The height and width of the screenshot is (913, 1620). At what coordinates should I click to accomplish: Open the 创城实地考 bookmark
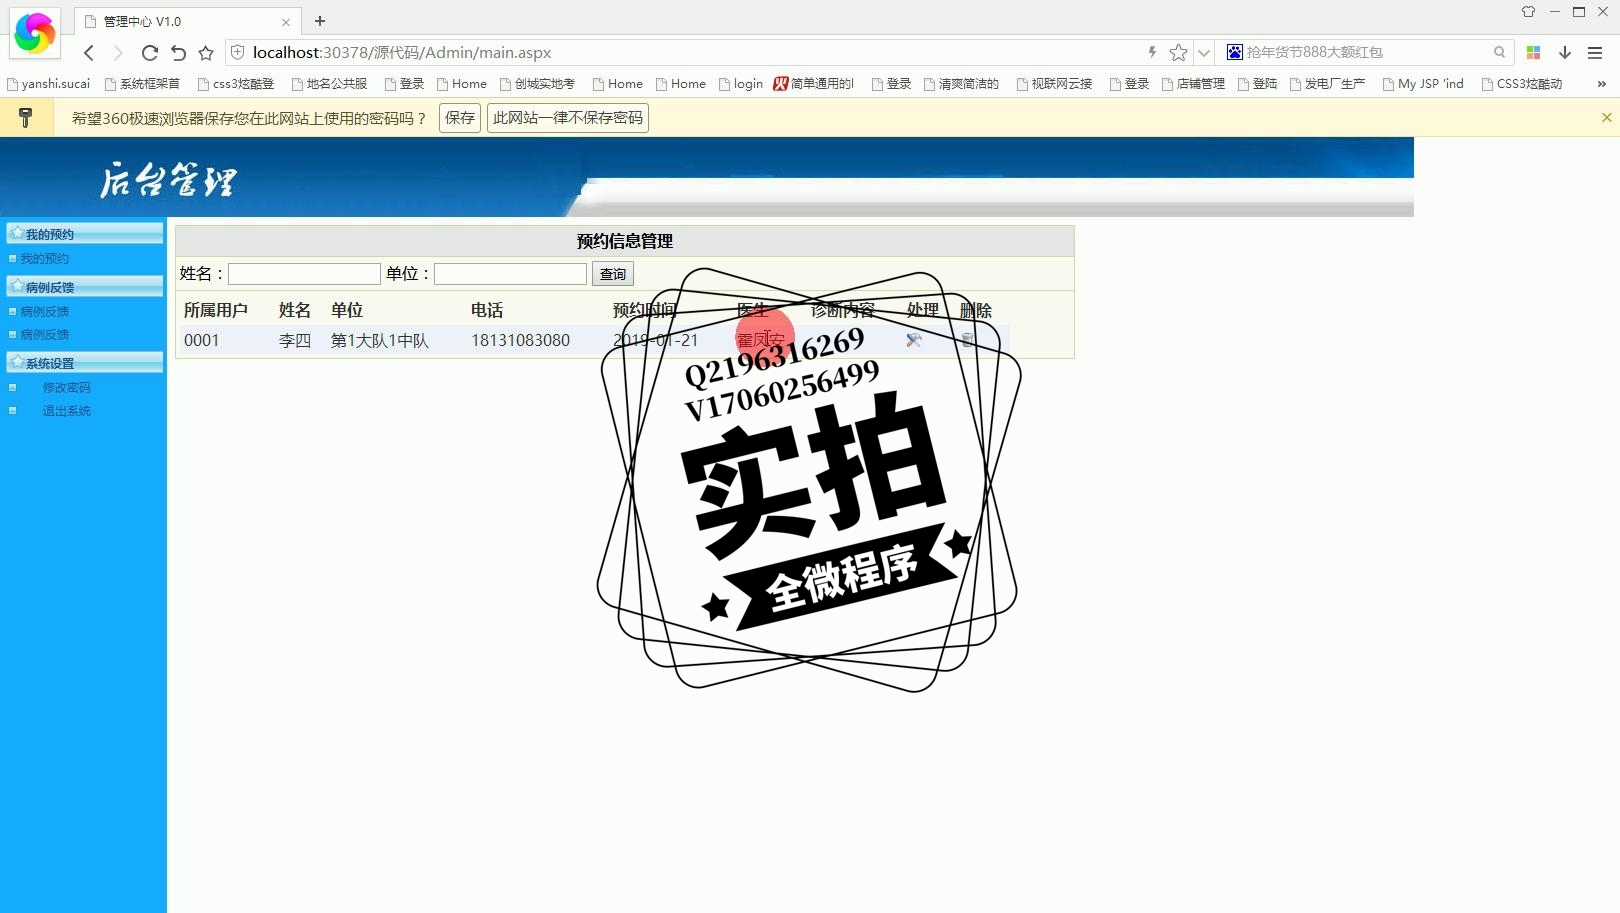click(538, 84)
